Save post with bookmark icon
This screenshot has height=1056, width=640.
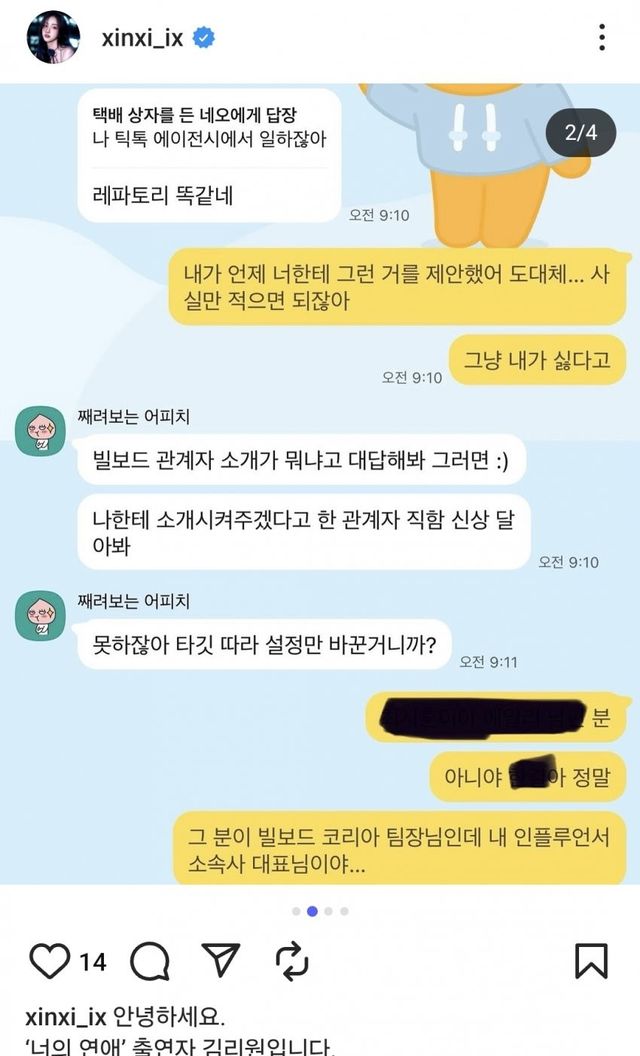[591, 960]
